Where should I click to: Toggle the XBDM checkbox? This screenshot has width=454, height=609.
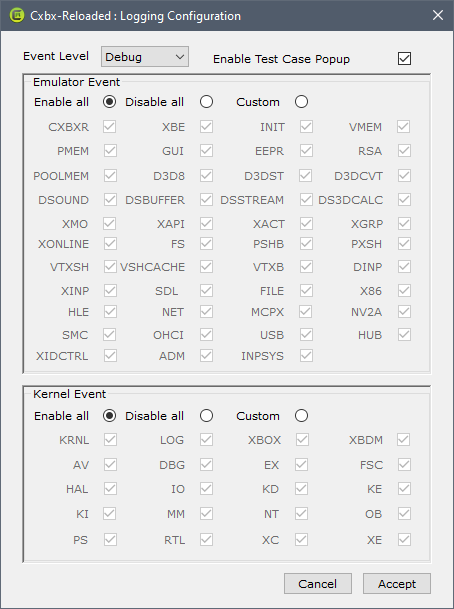[404, 440]
